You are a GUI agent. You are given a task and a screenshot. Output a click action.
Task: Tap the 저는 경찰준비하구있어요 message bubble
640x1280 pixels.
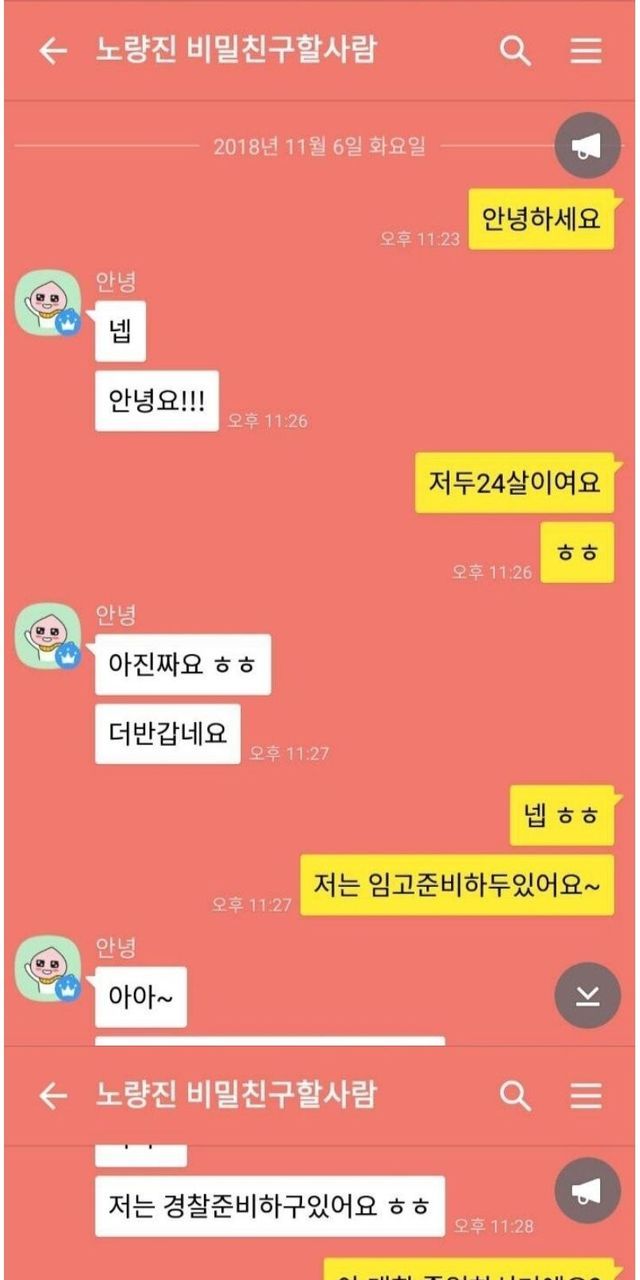pyautogui.click(x=270, y=1206)
